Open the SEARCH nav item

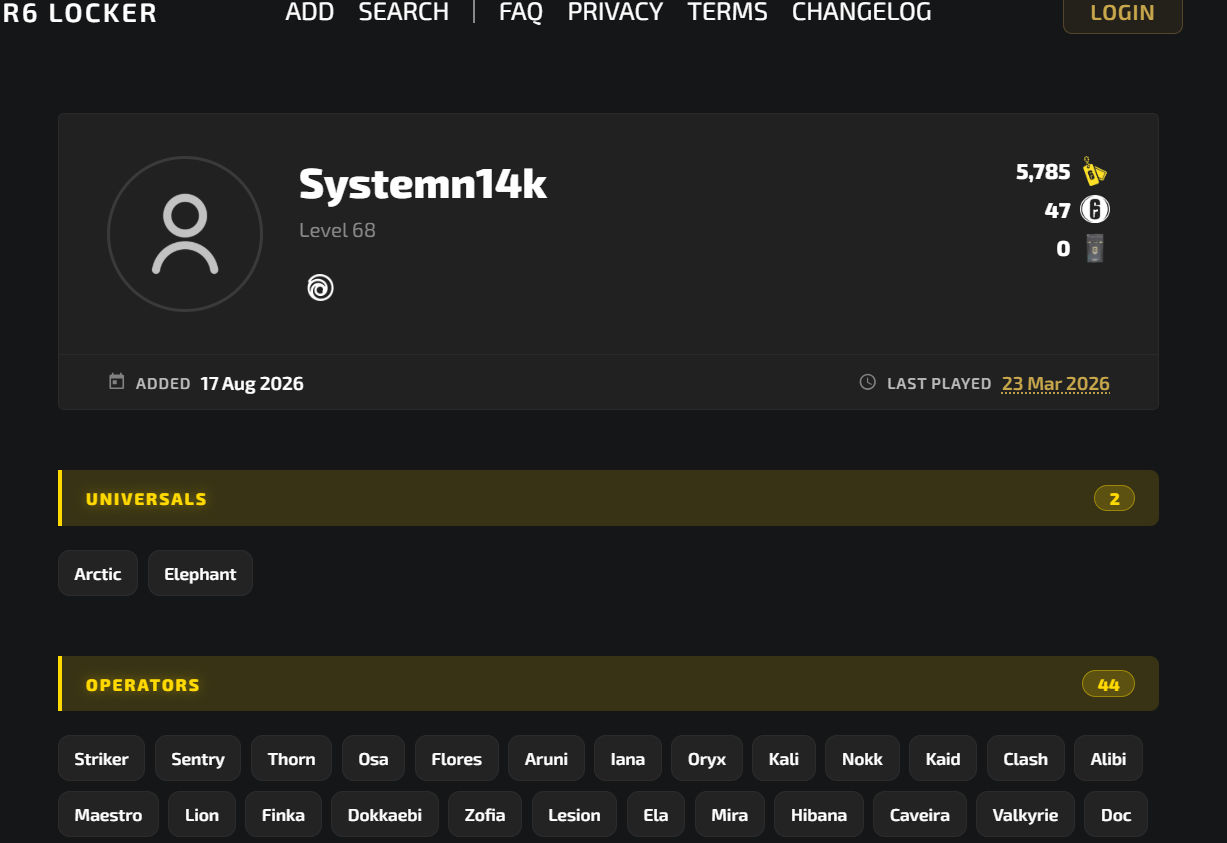pos(404,12)
